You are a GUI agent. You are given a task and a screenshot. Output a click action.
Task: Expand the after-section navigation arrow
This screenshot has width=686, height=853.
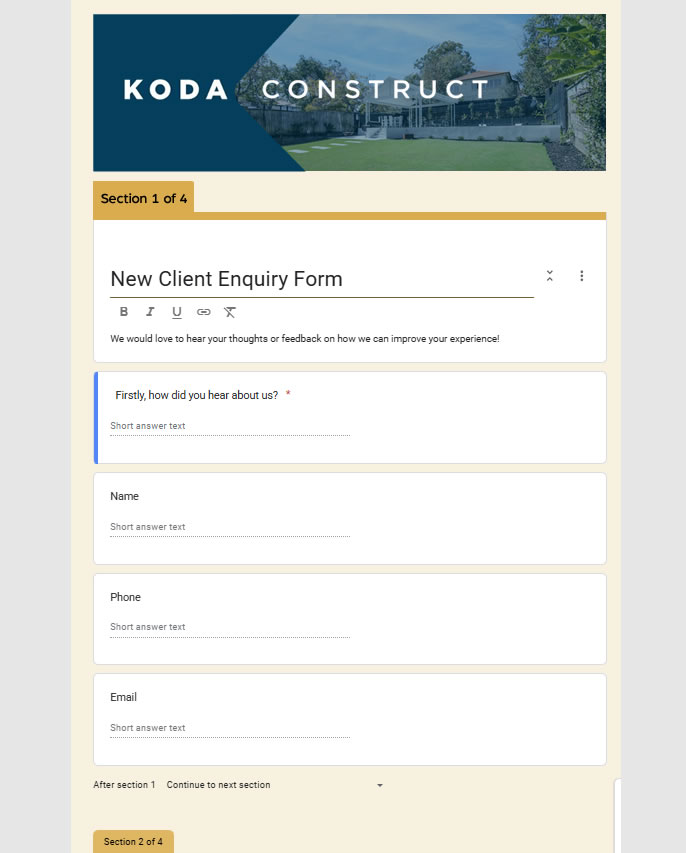pyautogui.click(x=380, y=785)
